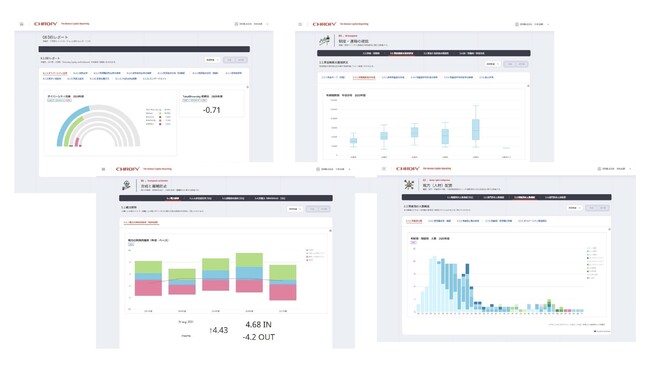Select the first dark navigation tab in stacked bar window
Viewport: 650px width, 366px height.
click(172, 199)
